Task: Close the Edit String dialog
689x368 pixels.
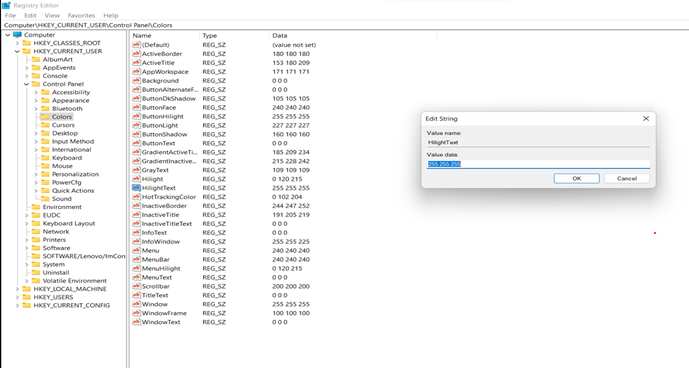Action: [645, 119]
